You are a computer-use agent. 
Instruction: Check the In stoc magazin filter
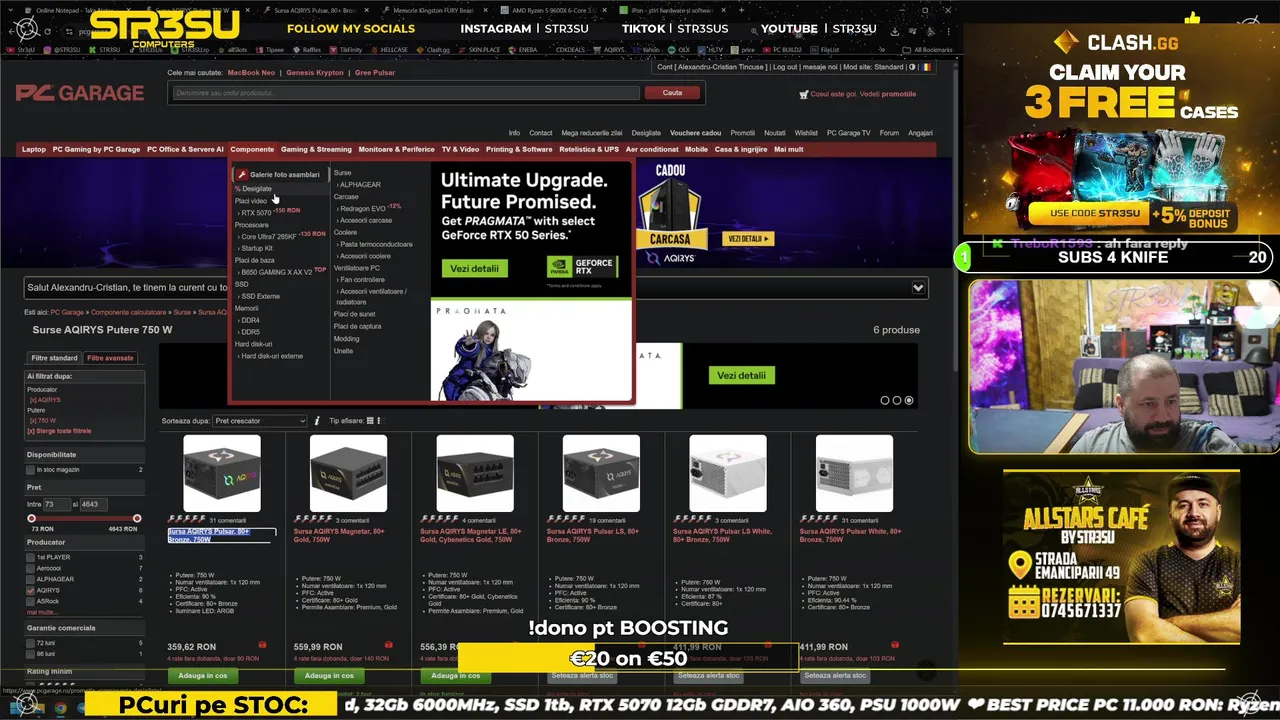(30, 469)
